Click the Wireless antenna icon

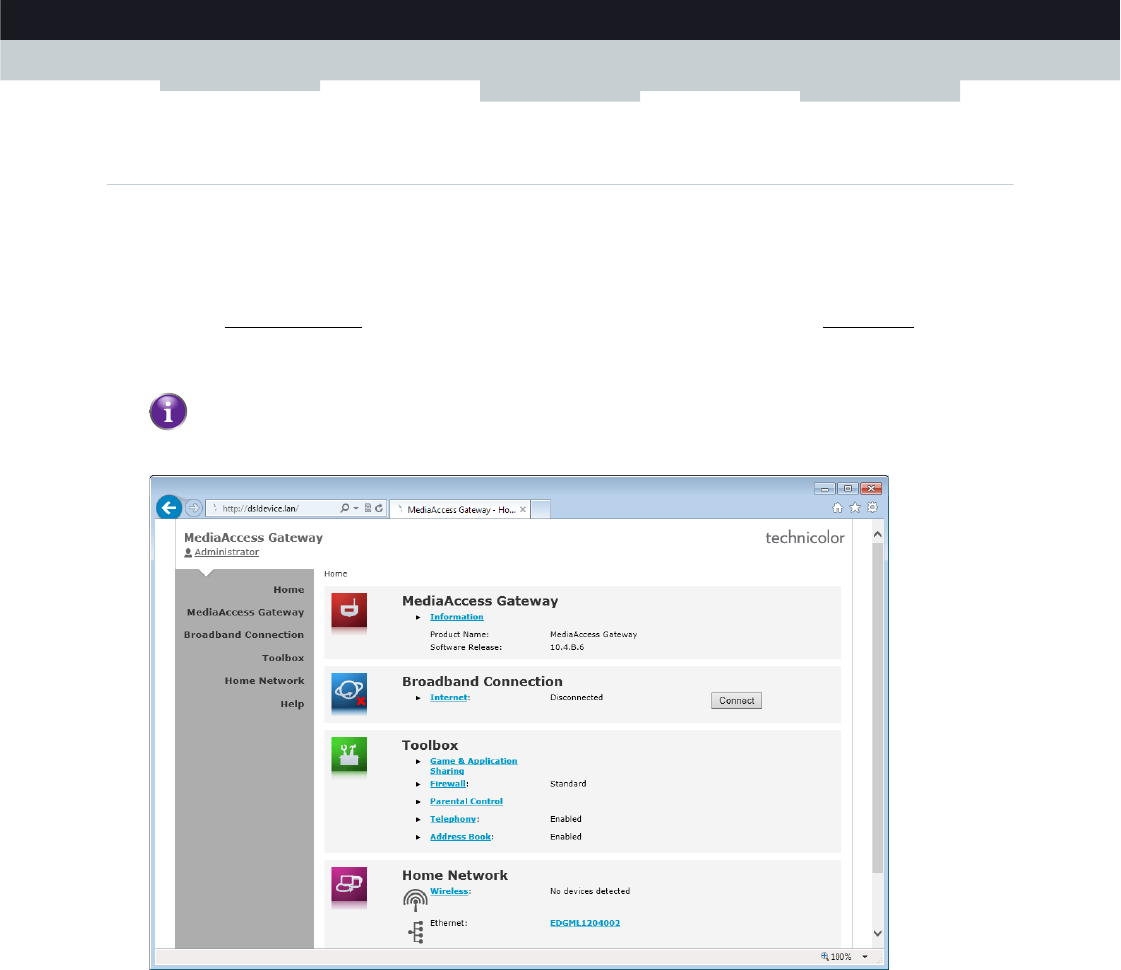point(415,900)
